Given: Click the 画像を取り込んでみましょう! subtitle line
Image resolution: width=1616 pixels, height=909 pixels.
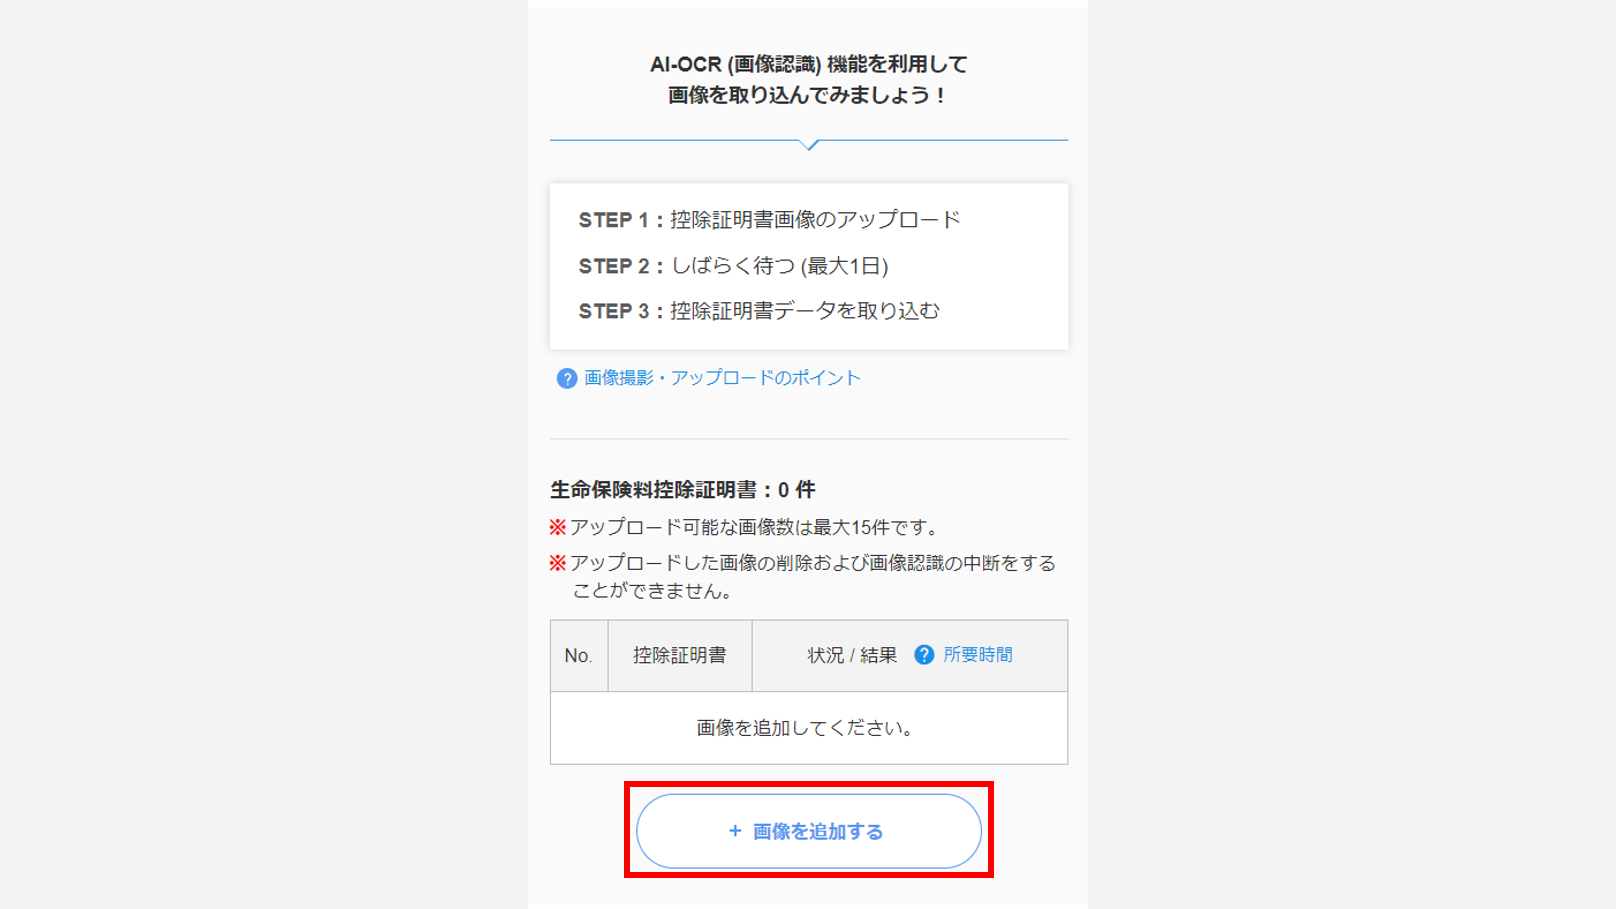Looking at the screenshot, I should pyautogui.click(x=808, y=95).
